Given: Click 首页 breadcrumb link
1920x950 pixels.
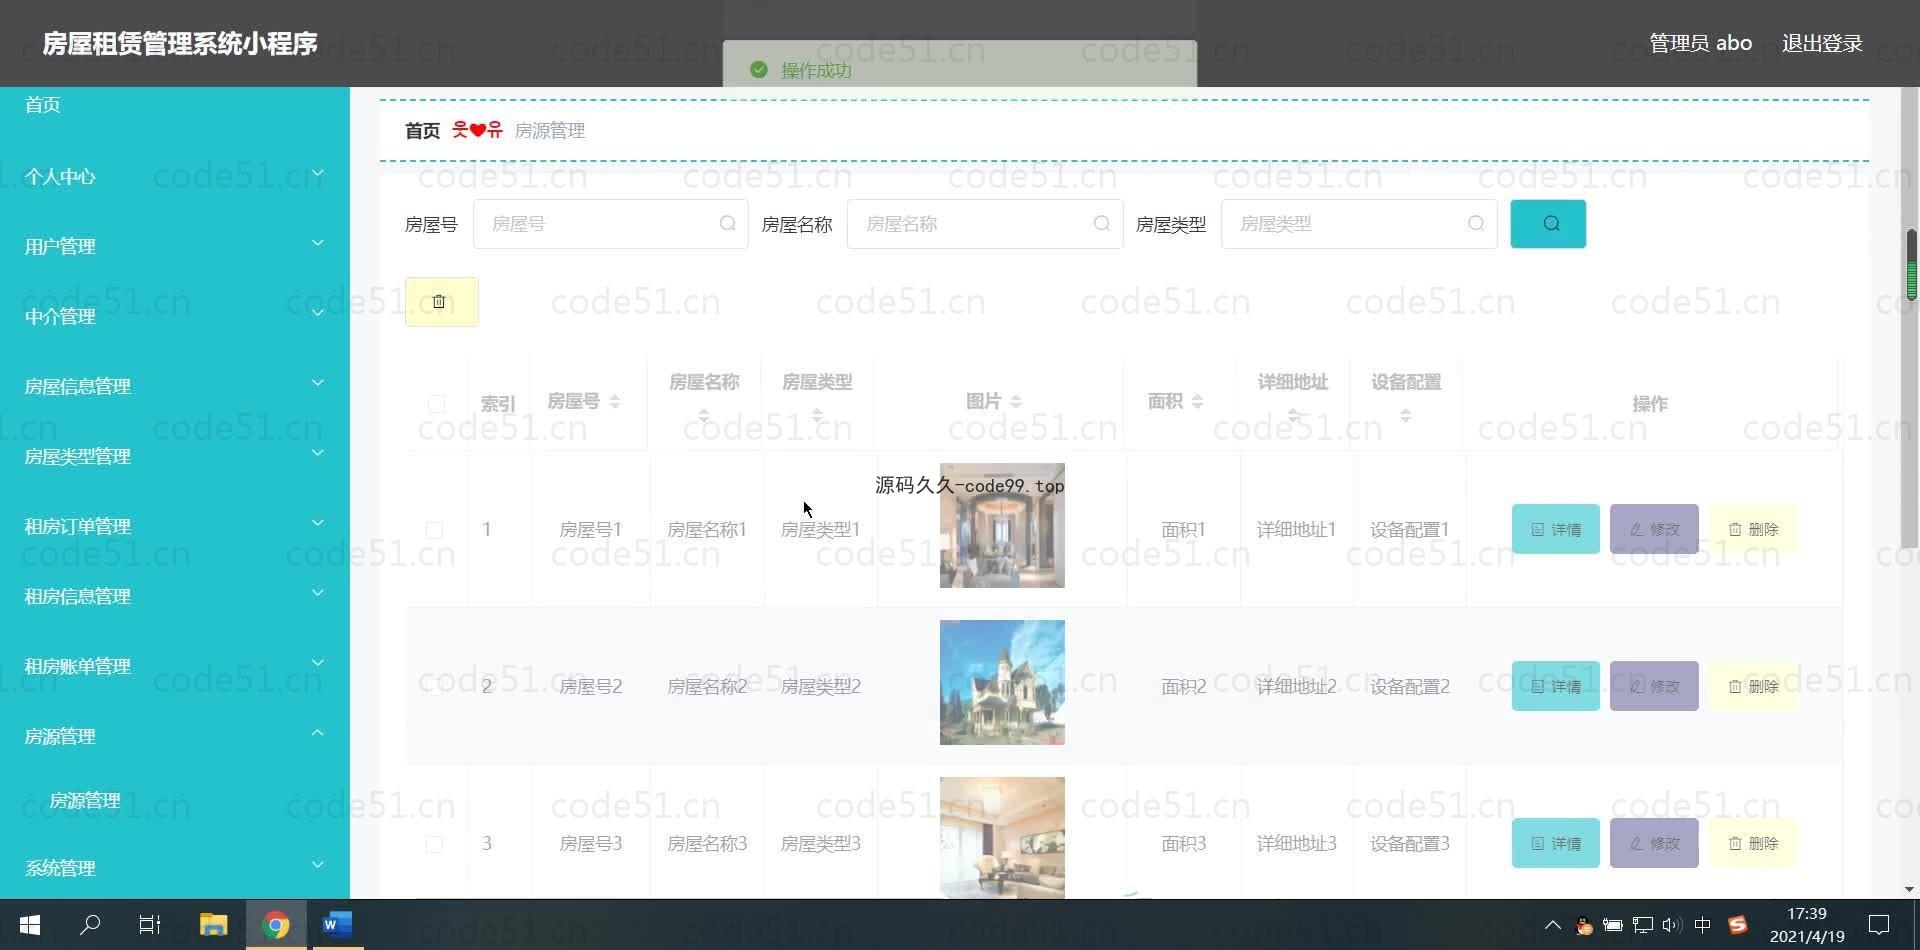Looking at the screenshot, I should (x=422, y=131).
